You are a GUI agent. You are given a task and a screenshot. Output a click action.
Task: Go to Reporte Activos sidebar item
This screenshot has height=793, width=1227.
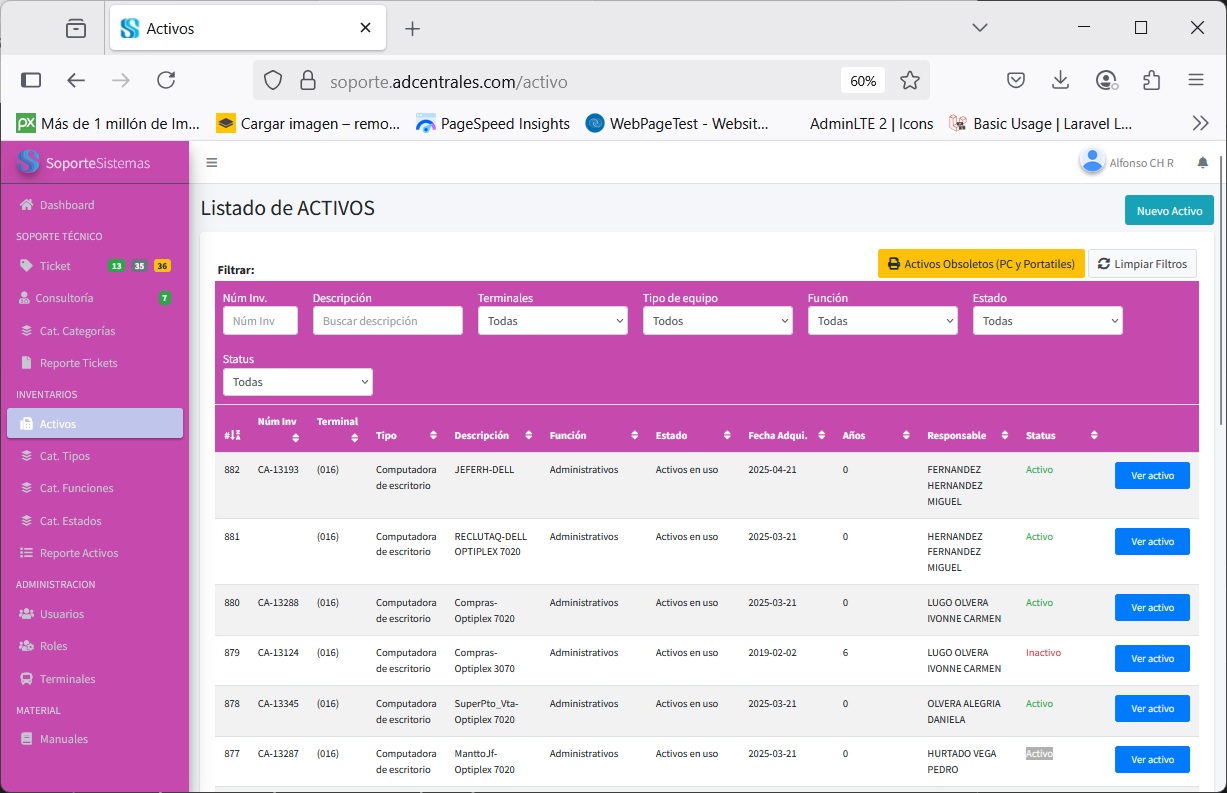coord(78,553)
